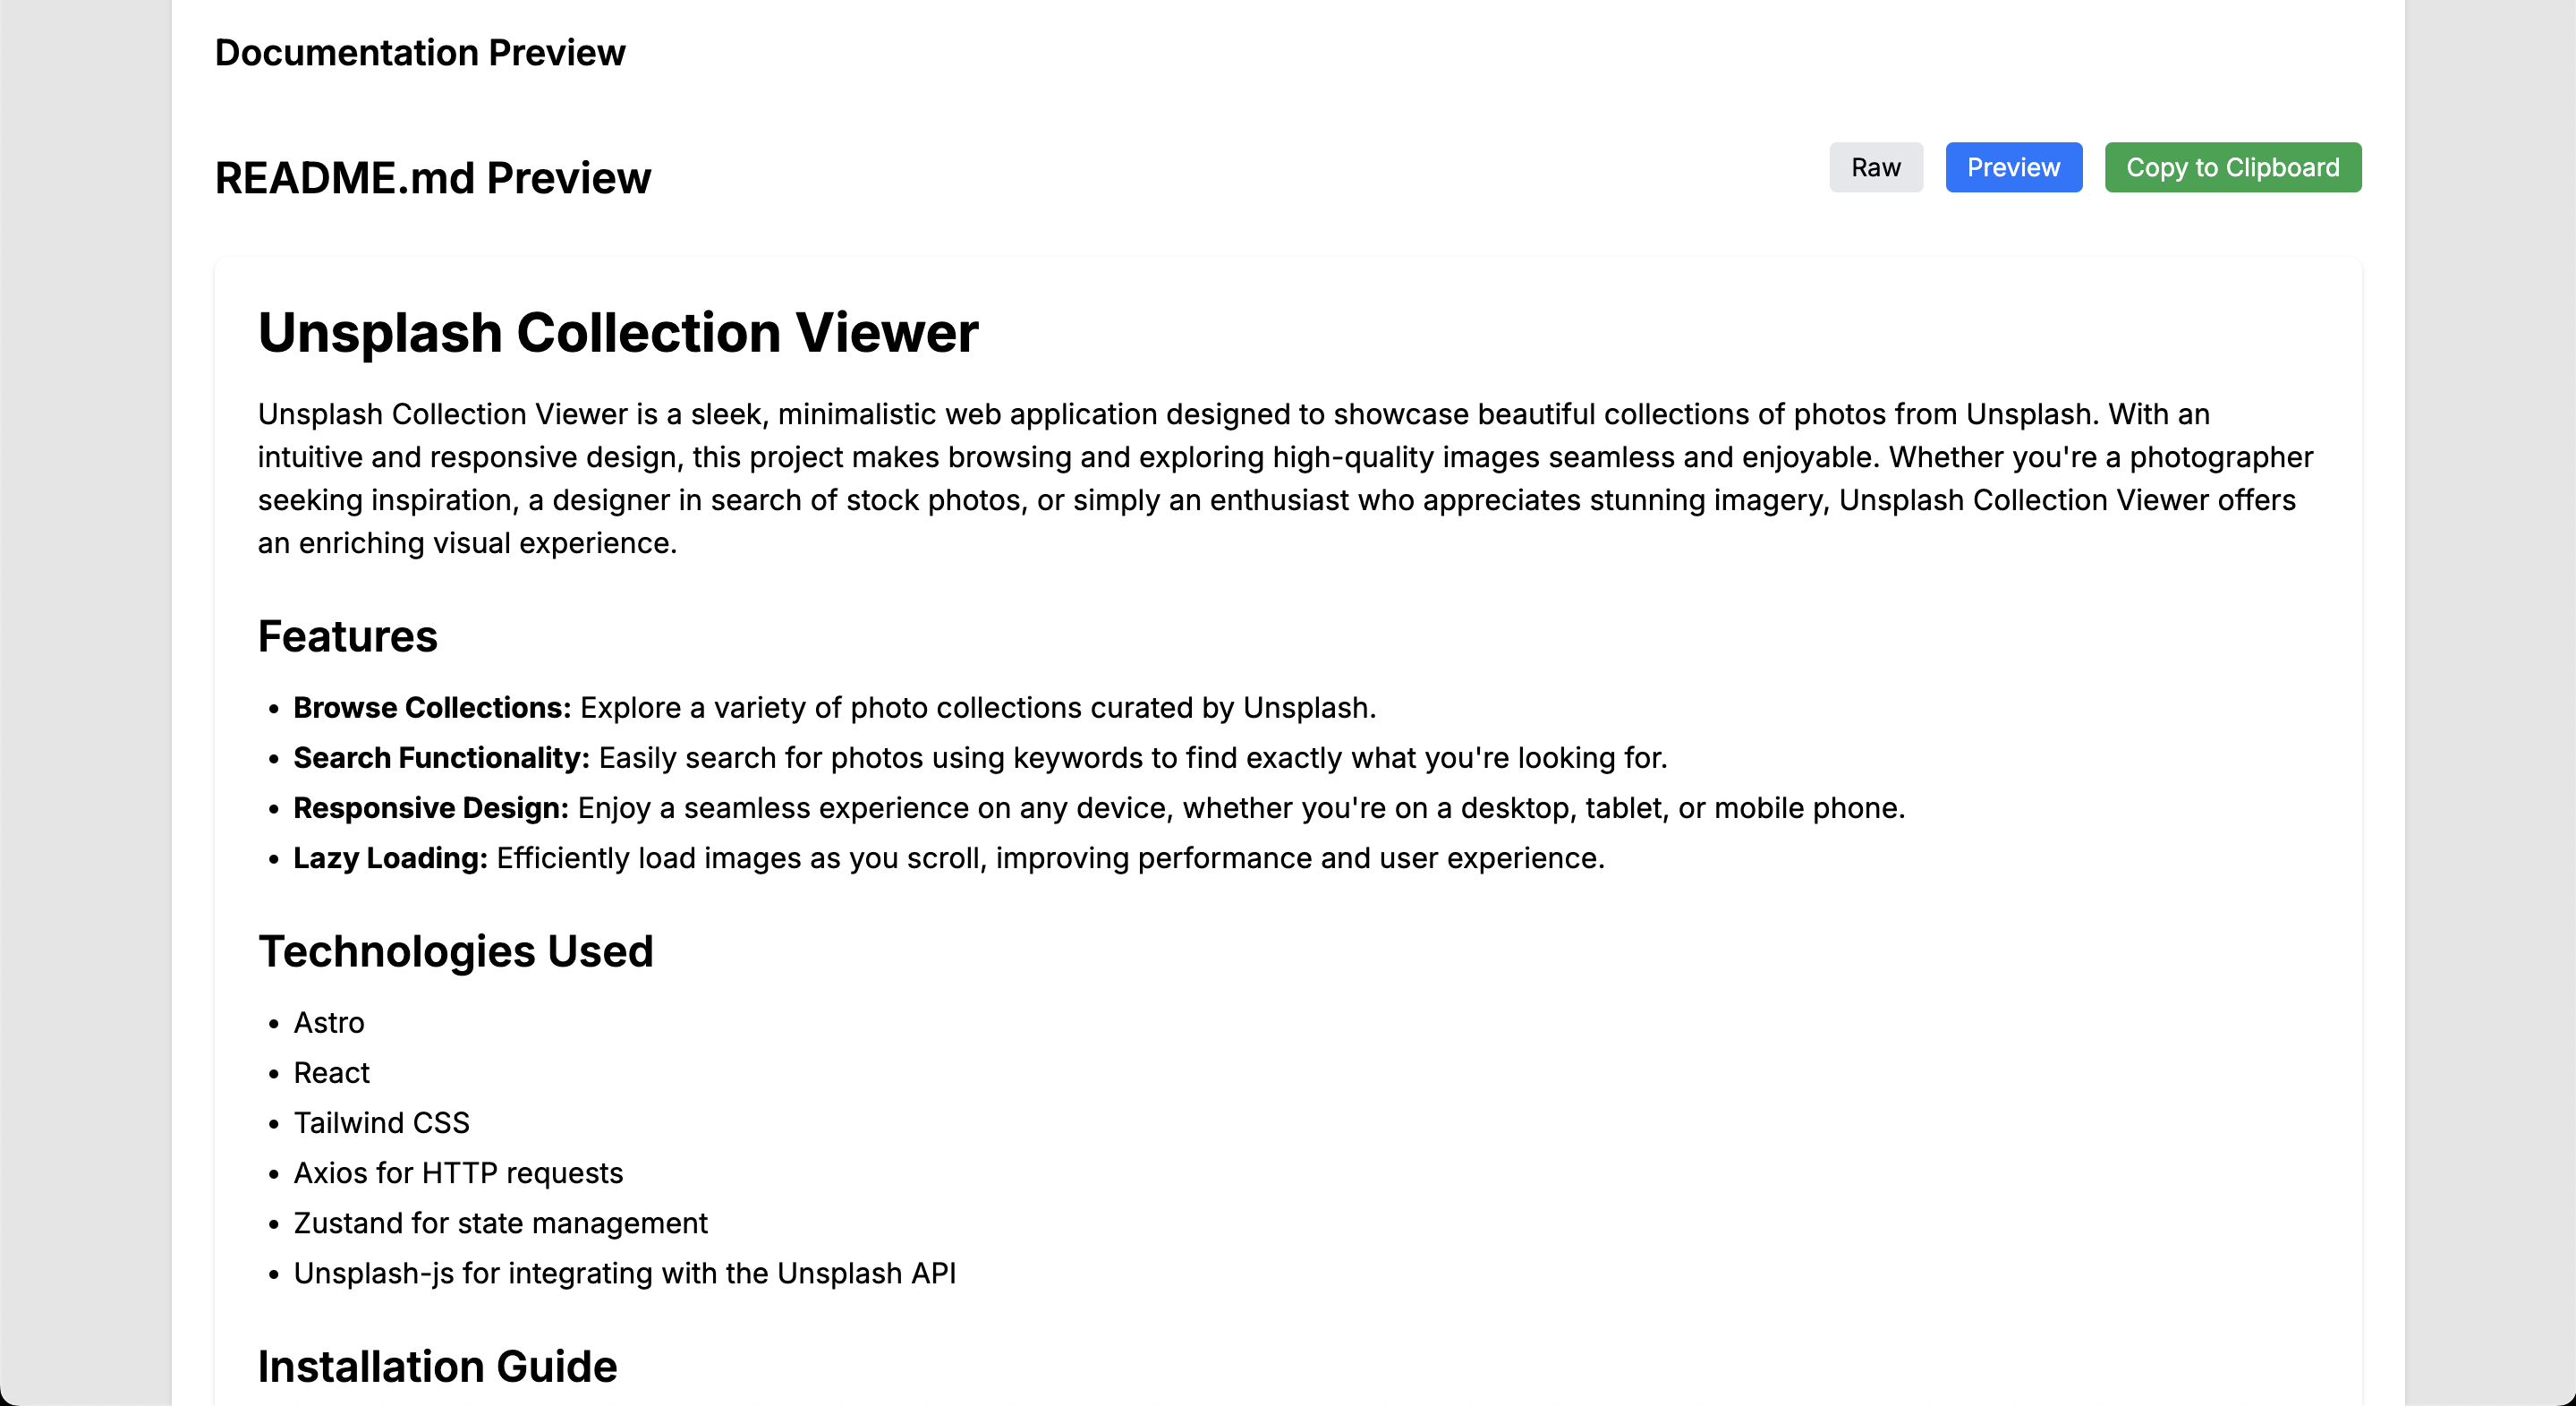The image size is (2576, 1406).
Task: Click the Astro list item
Action: [329, 1023]
